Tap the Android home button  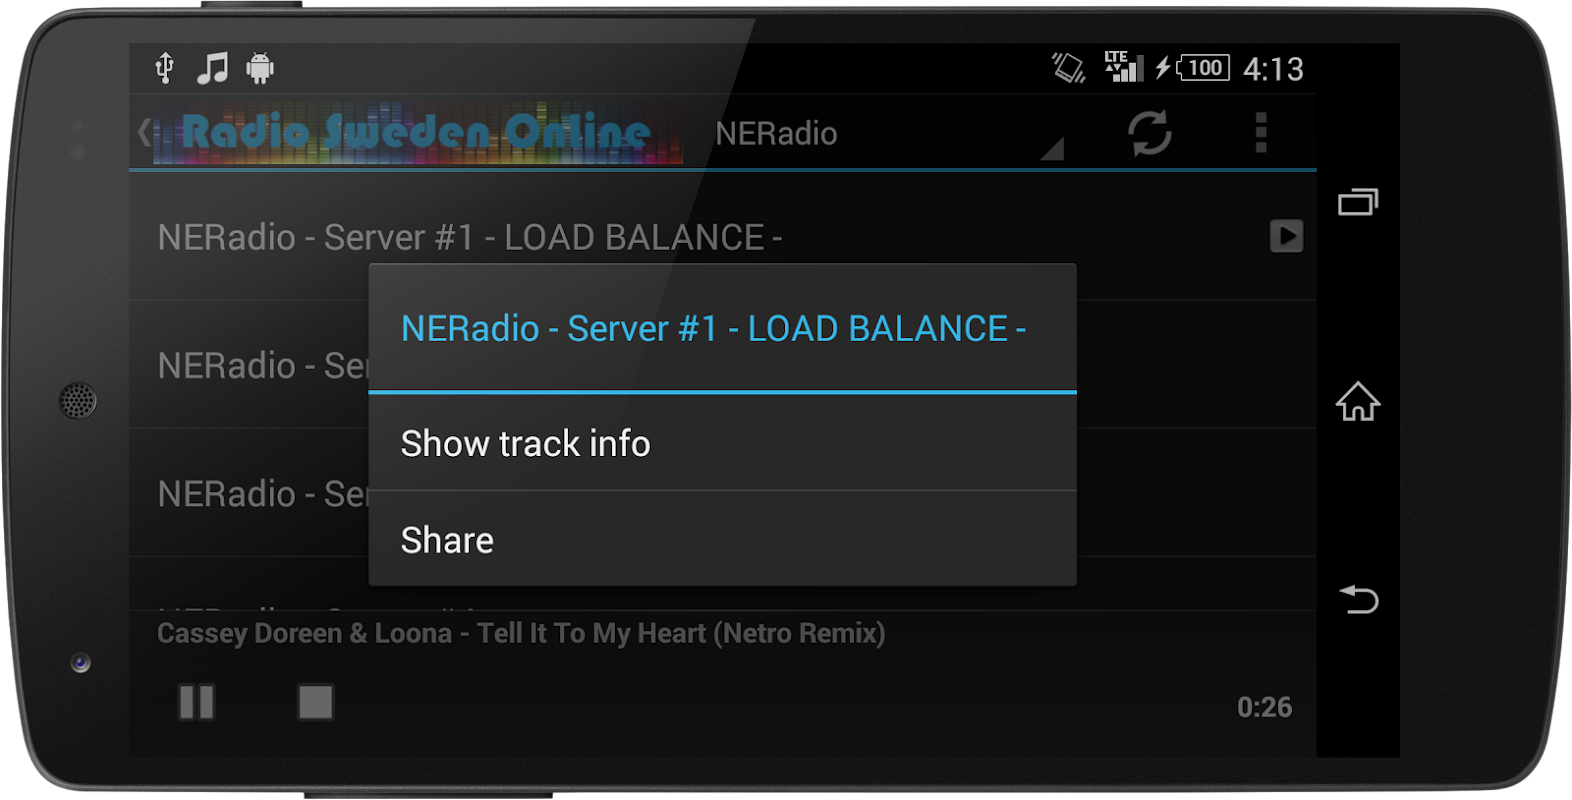coord(1358,401)
